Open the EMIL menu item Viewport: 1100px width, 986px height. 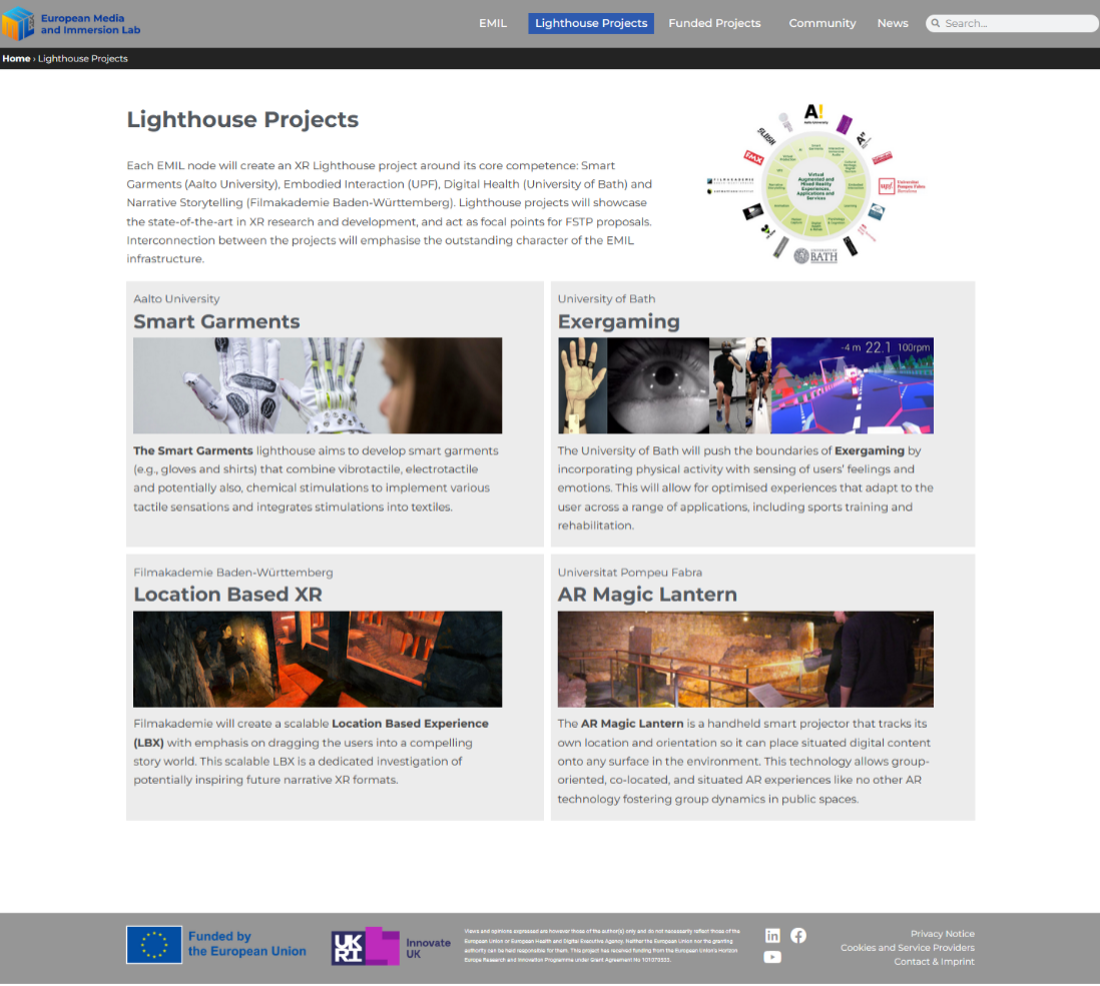[x=493, y=23]
